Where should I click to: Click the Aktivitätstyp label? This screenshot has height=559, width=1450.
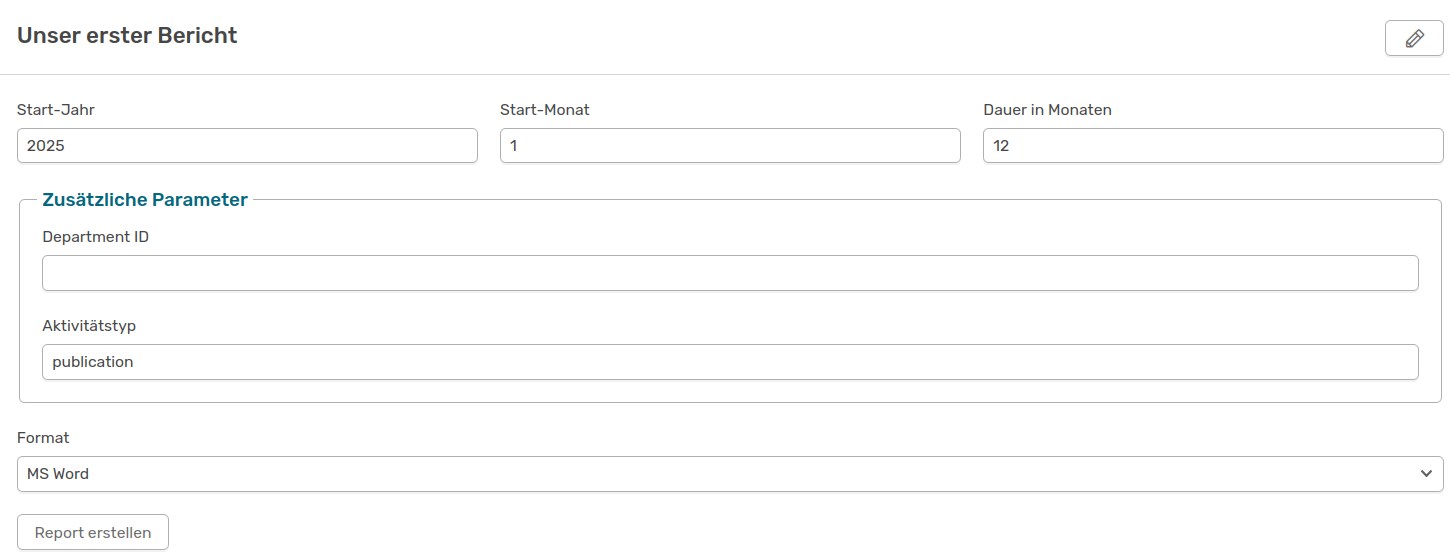(x=89, y=326)
